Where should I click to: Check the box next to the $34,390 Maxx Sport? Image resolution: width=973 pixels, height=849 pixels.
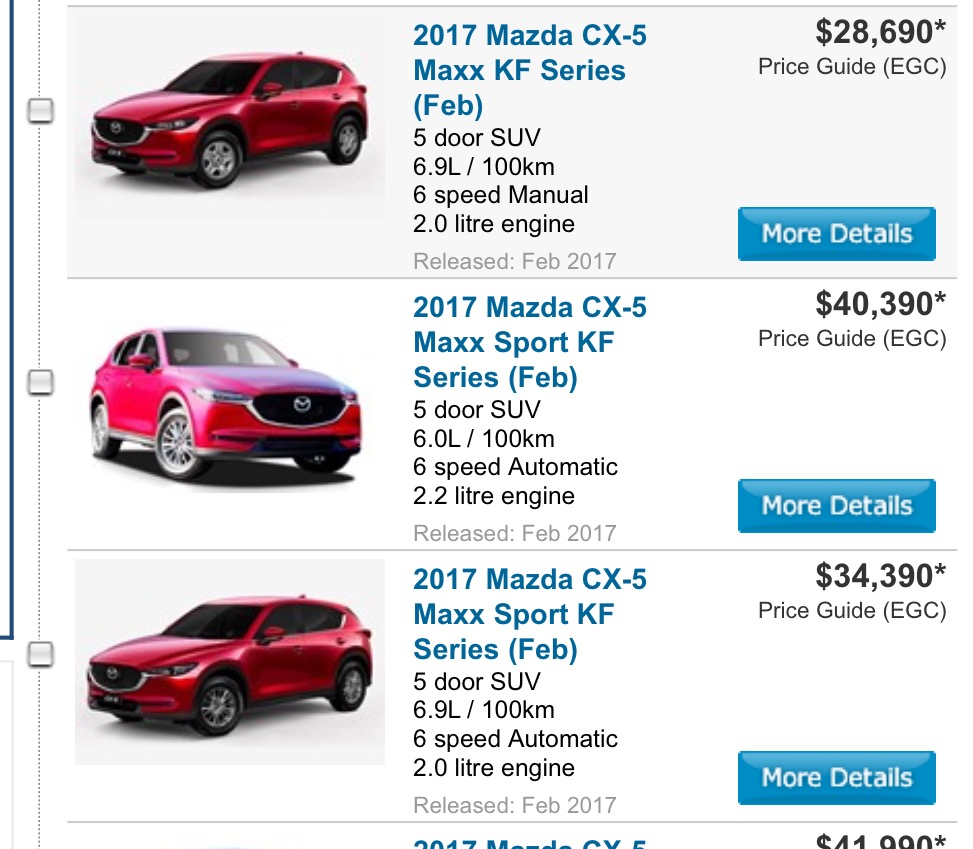[x=40, y=654]
